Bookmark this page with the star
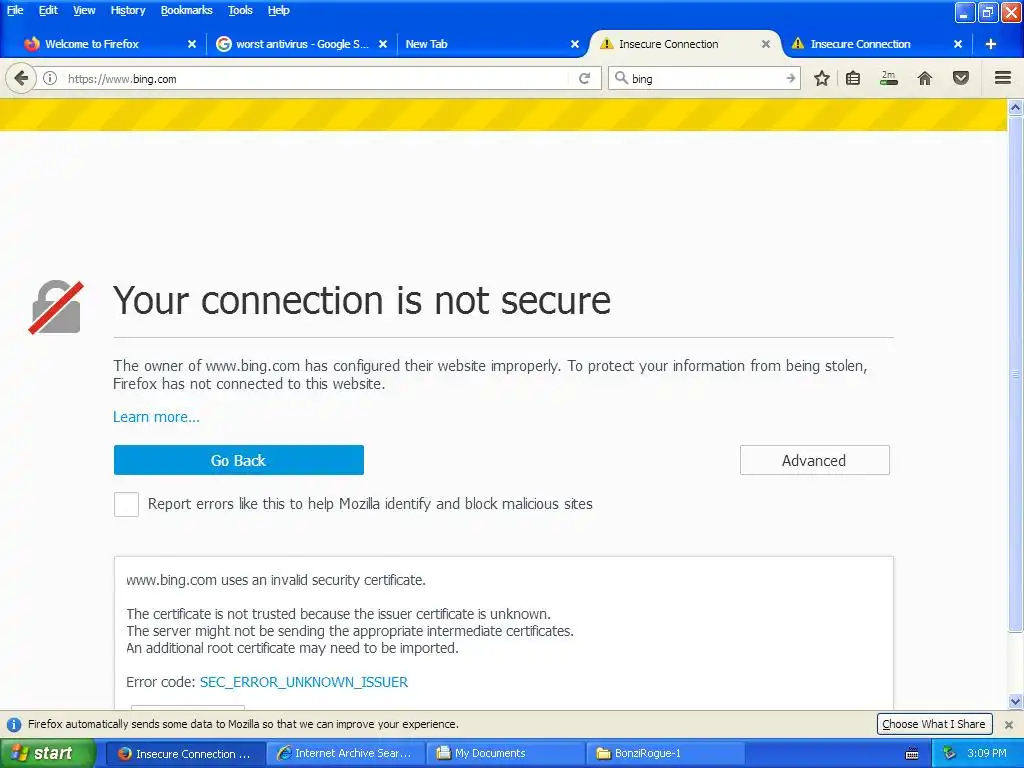Image resolution: width=1024 pixels, height=768 pixels. tap(822, 78)
